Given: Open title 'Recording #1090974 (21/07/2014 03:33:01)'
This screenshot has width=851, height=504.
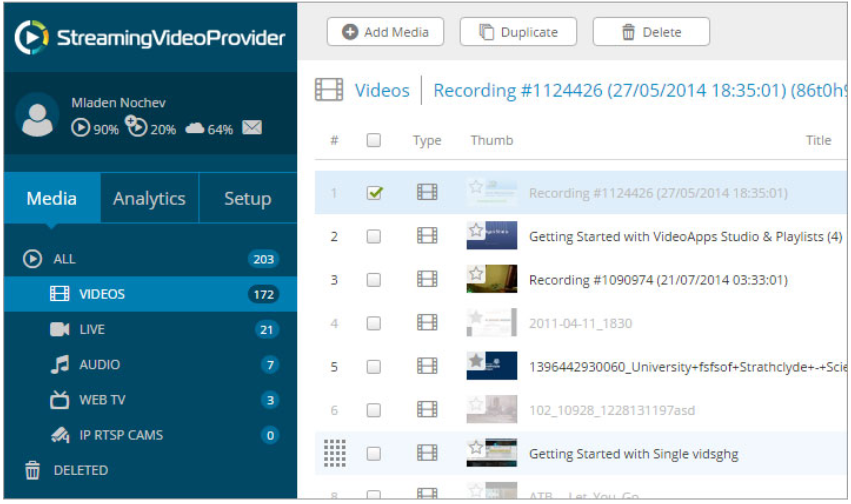Looking at the screenshot, I should coord(658,280).
